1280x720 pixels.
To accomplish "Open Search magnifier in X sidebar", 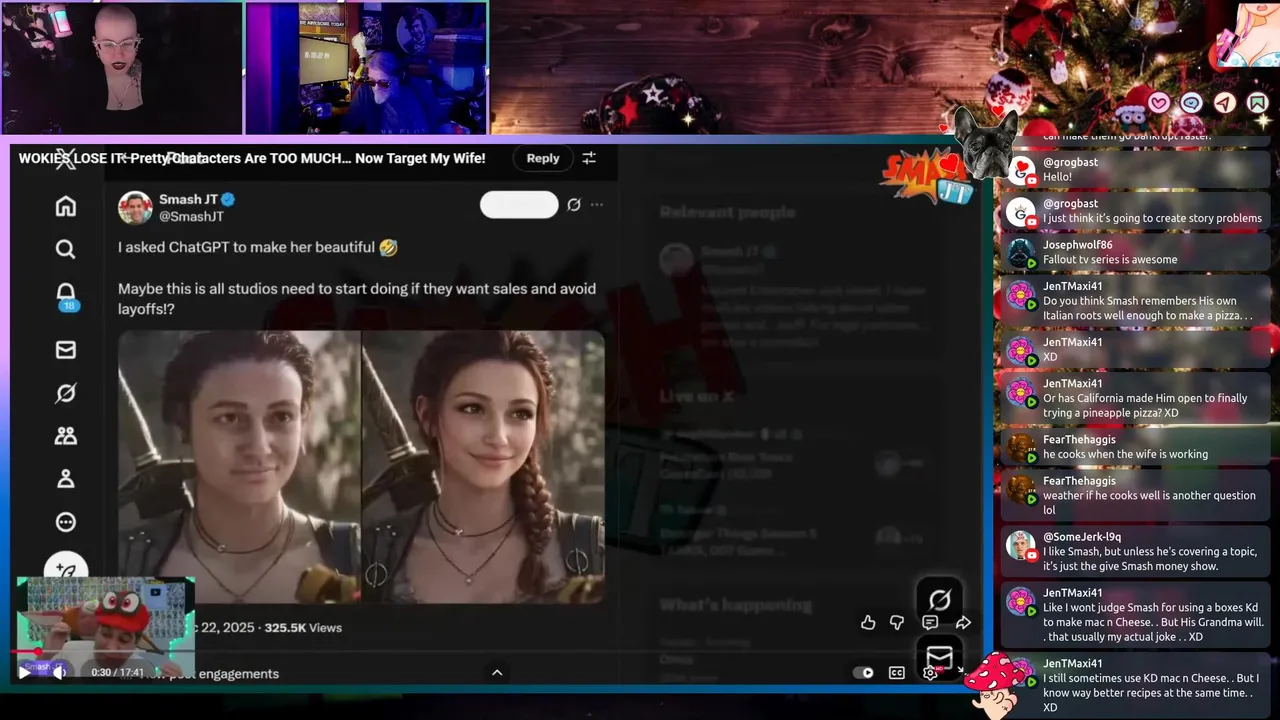I will pos(65,249).
